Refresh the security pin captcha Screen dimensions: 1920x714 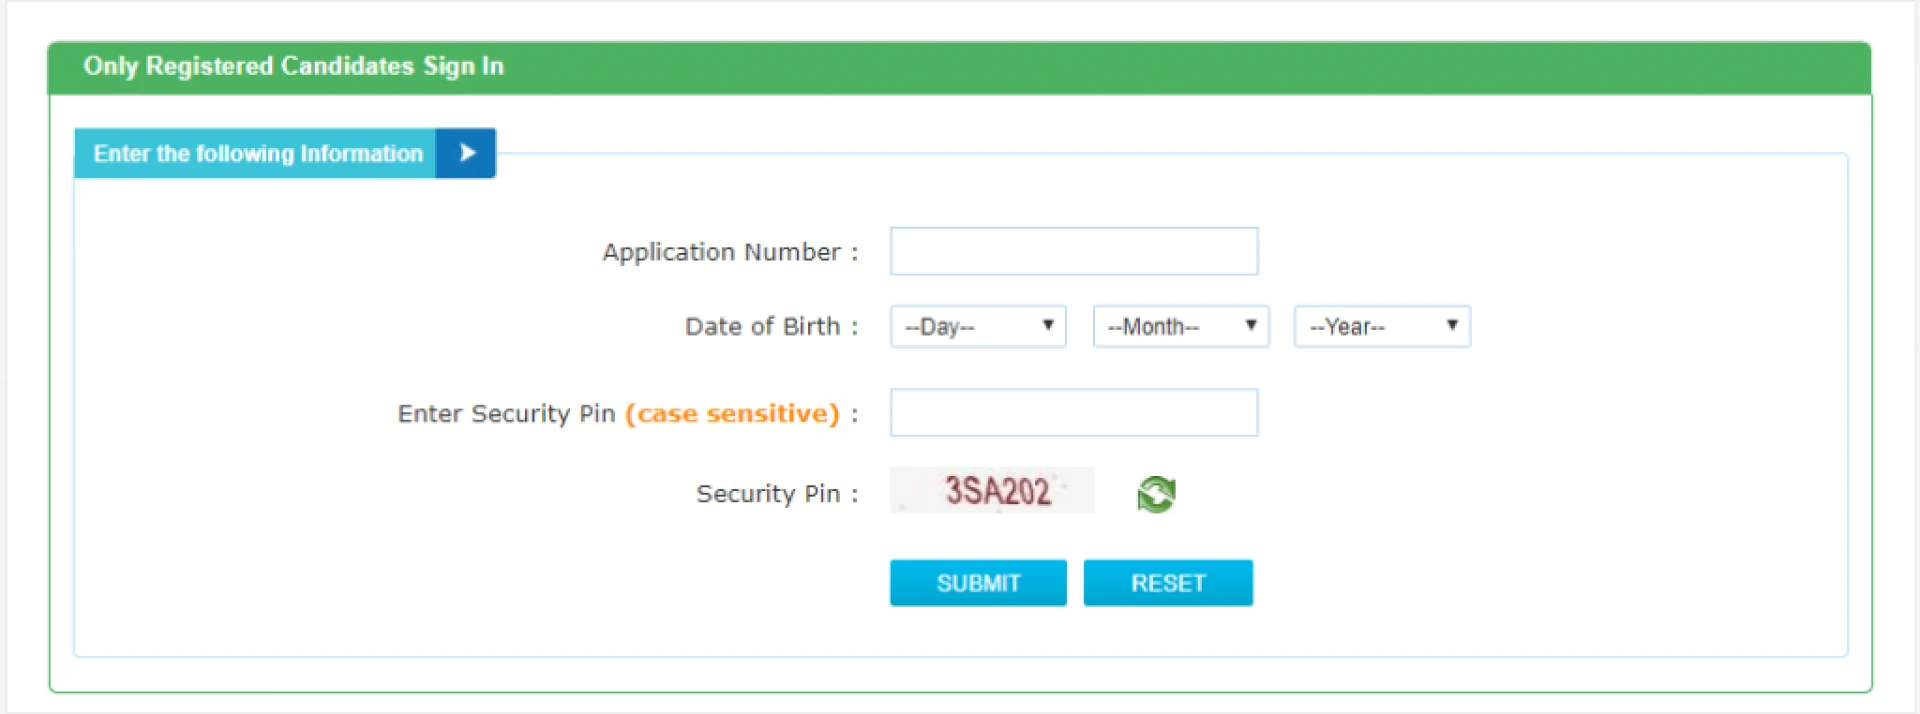tap(1156, 494)
